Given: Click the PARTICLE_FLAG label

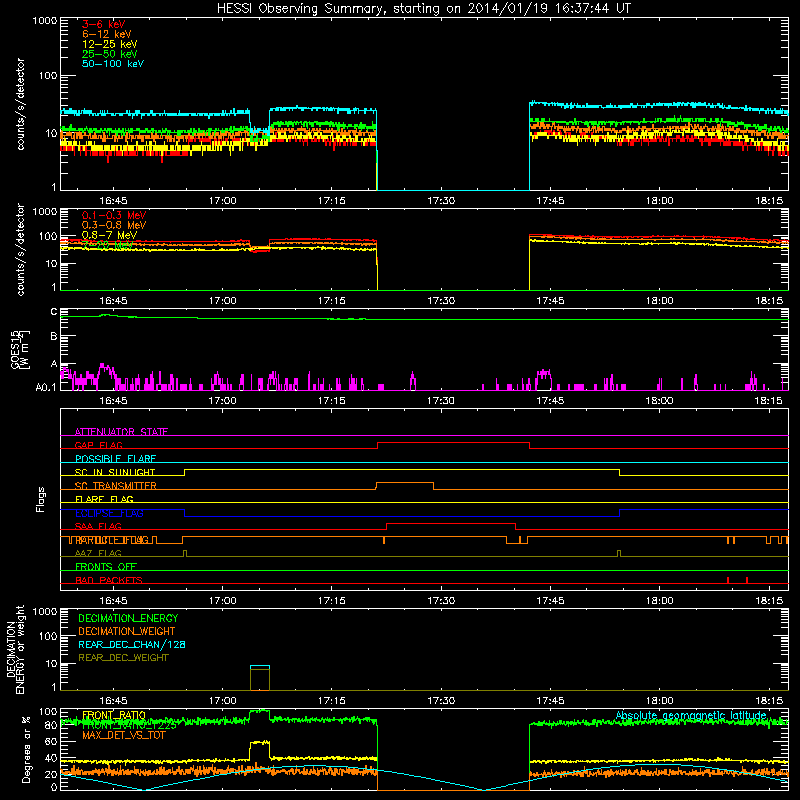Looking at the screenshot, I should (112, 540).
